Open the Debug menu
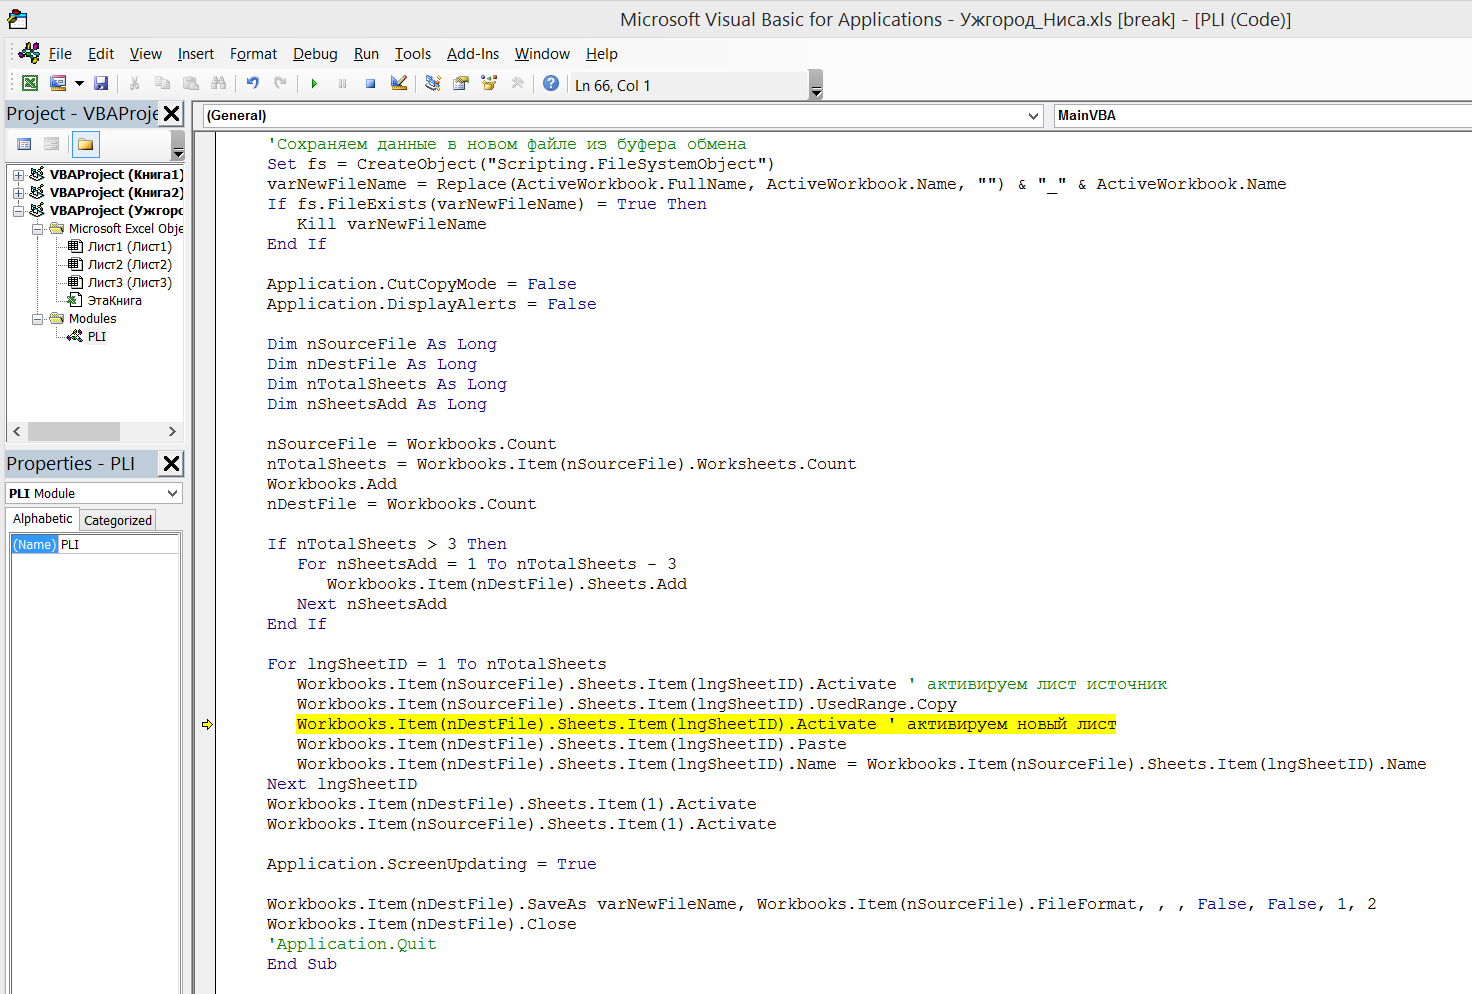This screenshot has width=1472, height=994. (x=315, y=54)
